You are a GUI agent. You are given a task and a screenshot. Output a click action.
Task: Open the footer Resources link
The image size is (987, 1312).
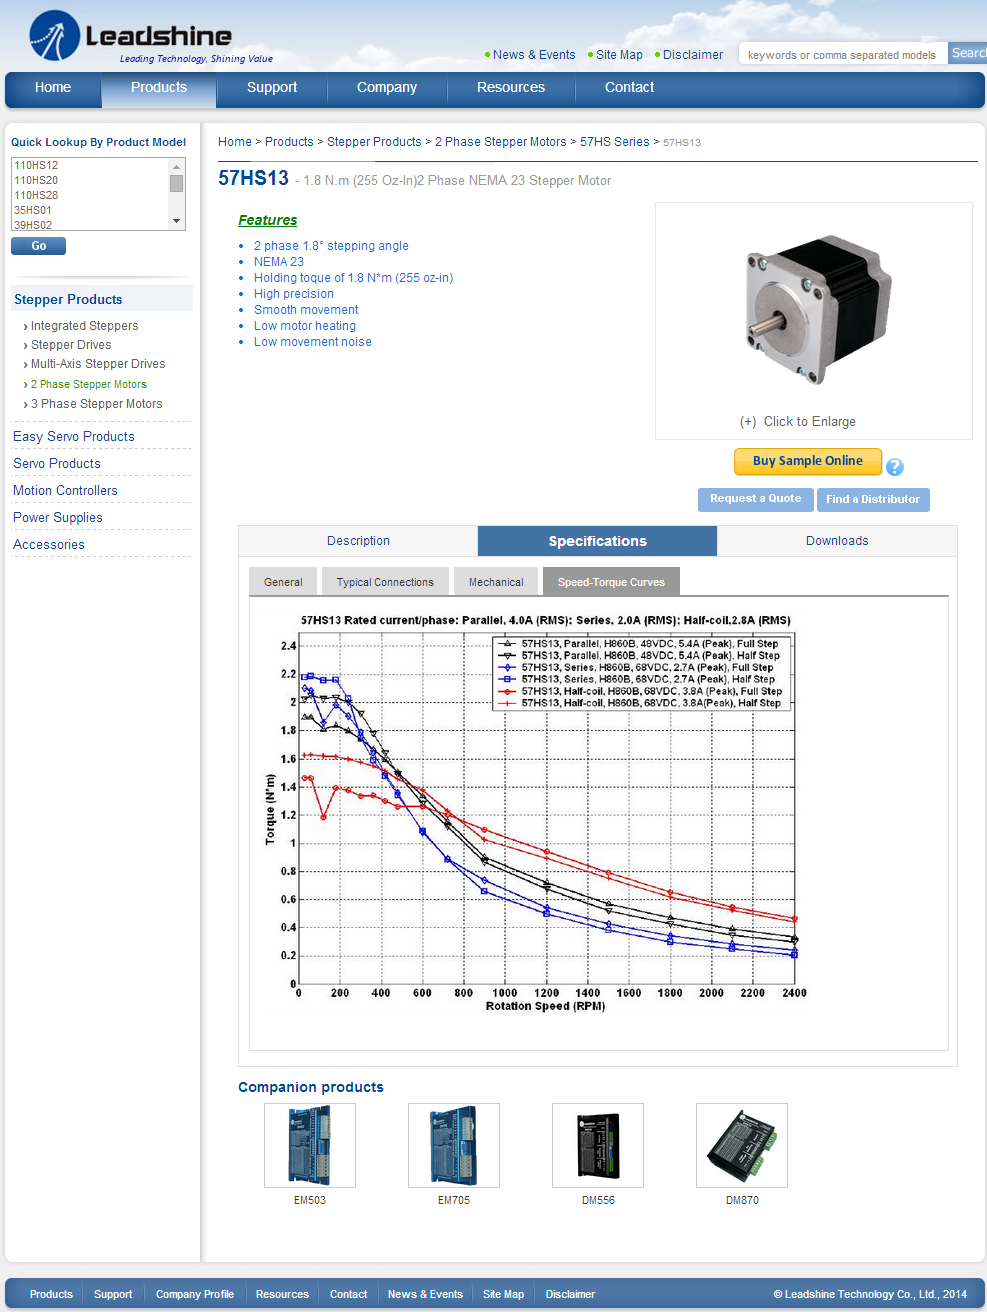point(282,1294)
